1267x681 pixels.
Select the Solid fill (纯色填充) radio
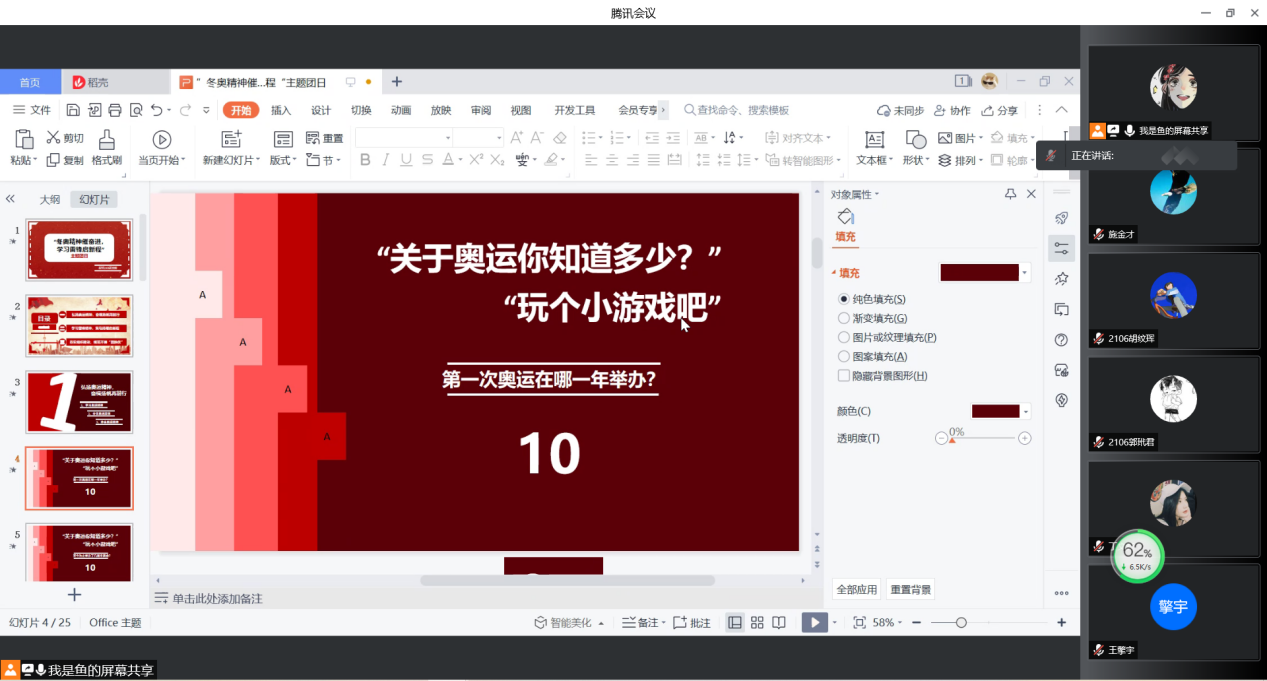(843, 299)
